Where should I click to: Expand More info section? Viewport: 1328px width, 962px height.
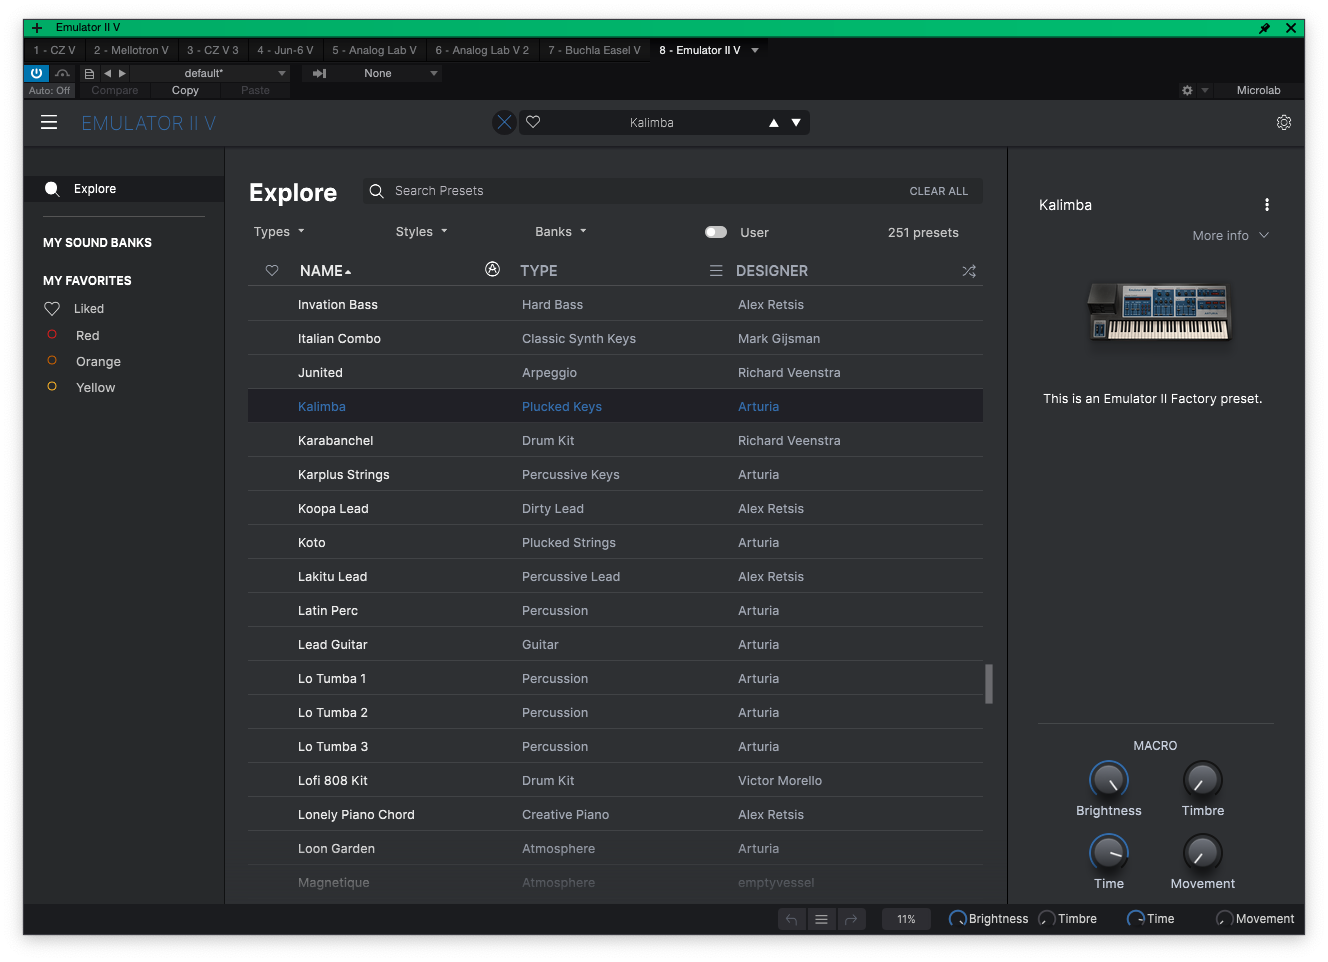pyautogui.click(x=1230, y=236)
